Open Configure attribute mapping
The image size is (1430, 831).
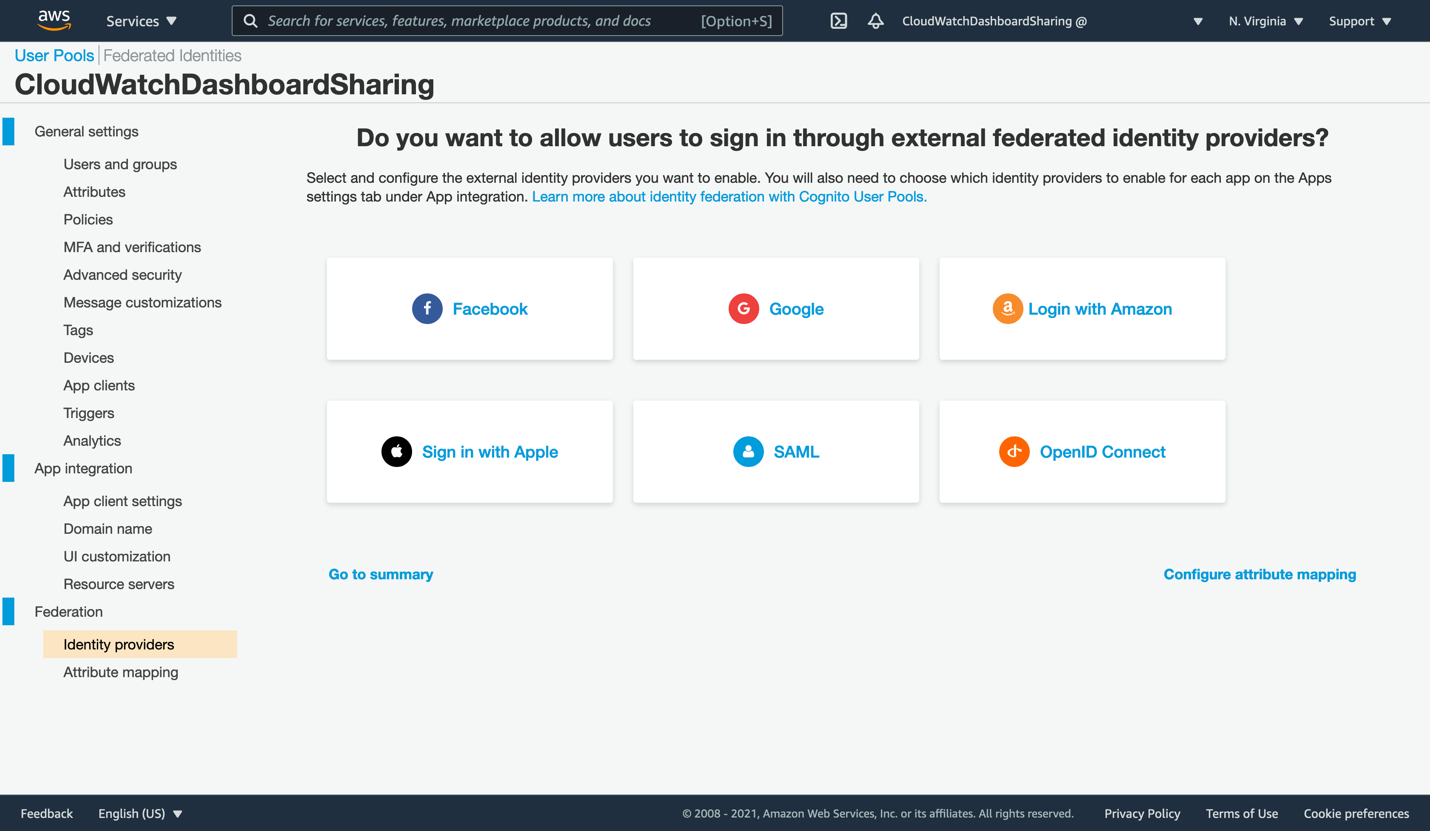pos(1260,574)
